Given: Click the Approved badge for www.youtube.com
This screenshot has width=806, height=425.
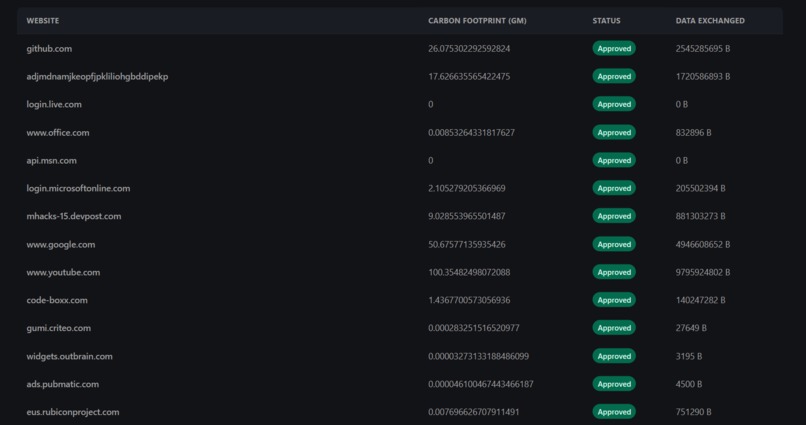Looking at the screenshot, I should coord(614,272).
